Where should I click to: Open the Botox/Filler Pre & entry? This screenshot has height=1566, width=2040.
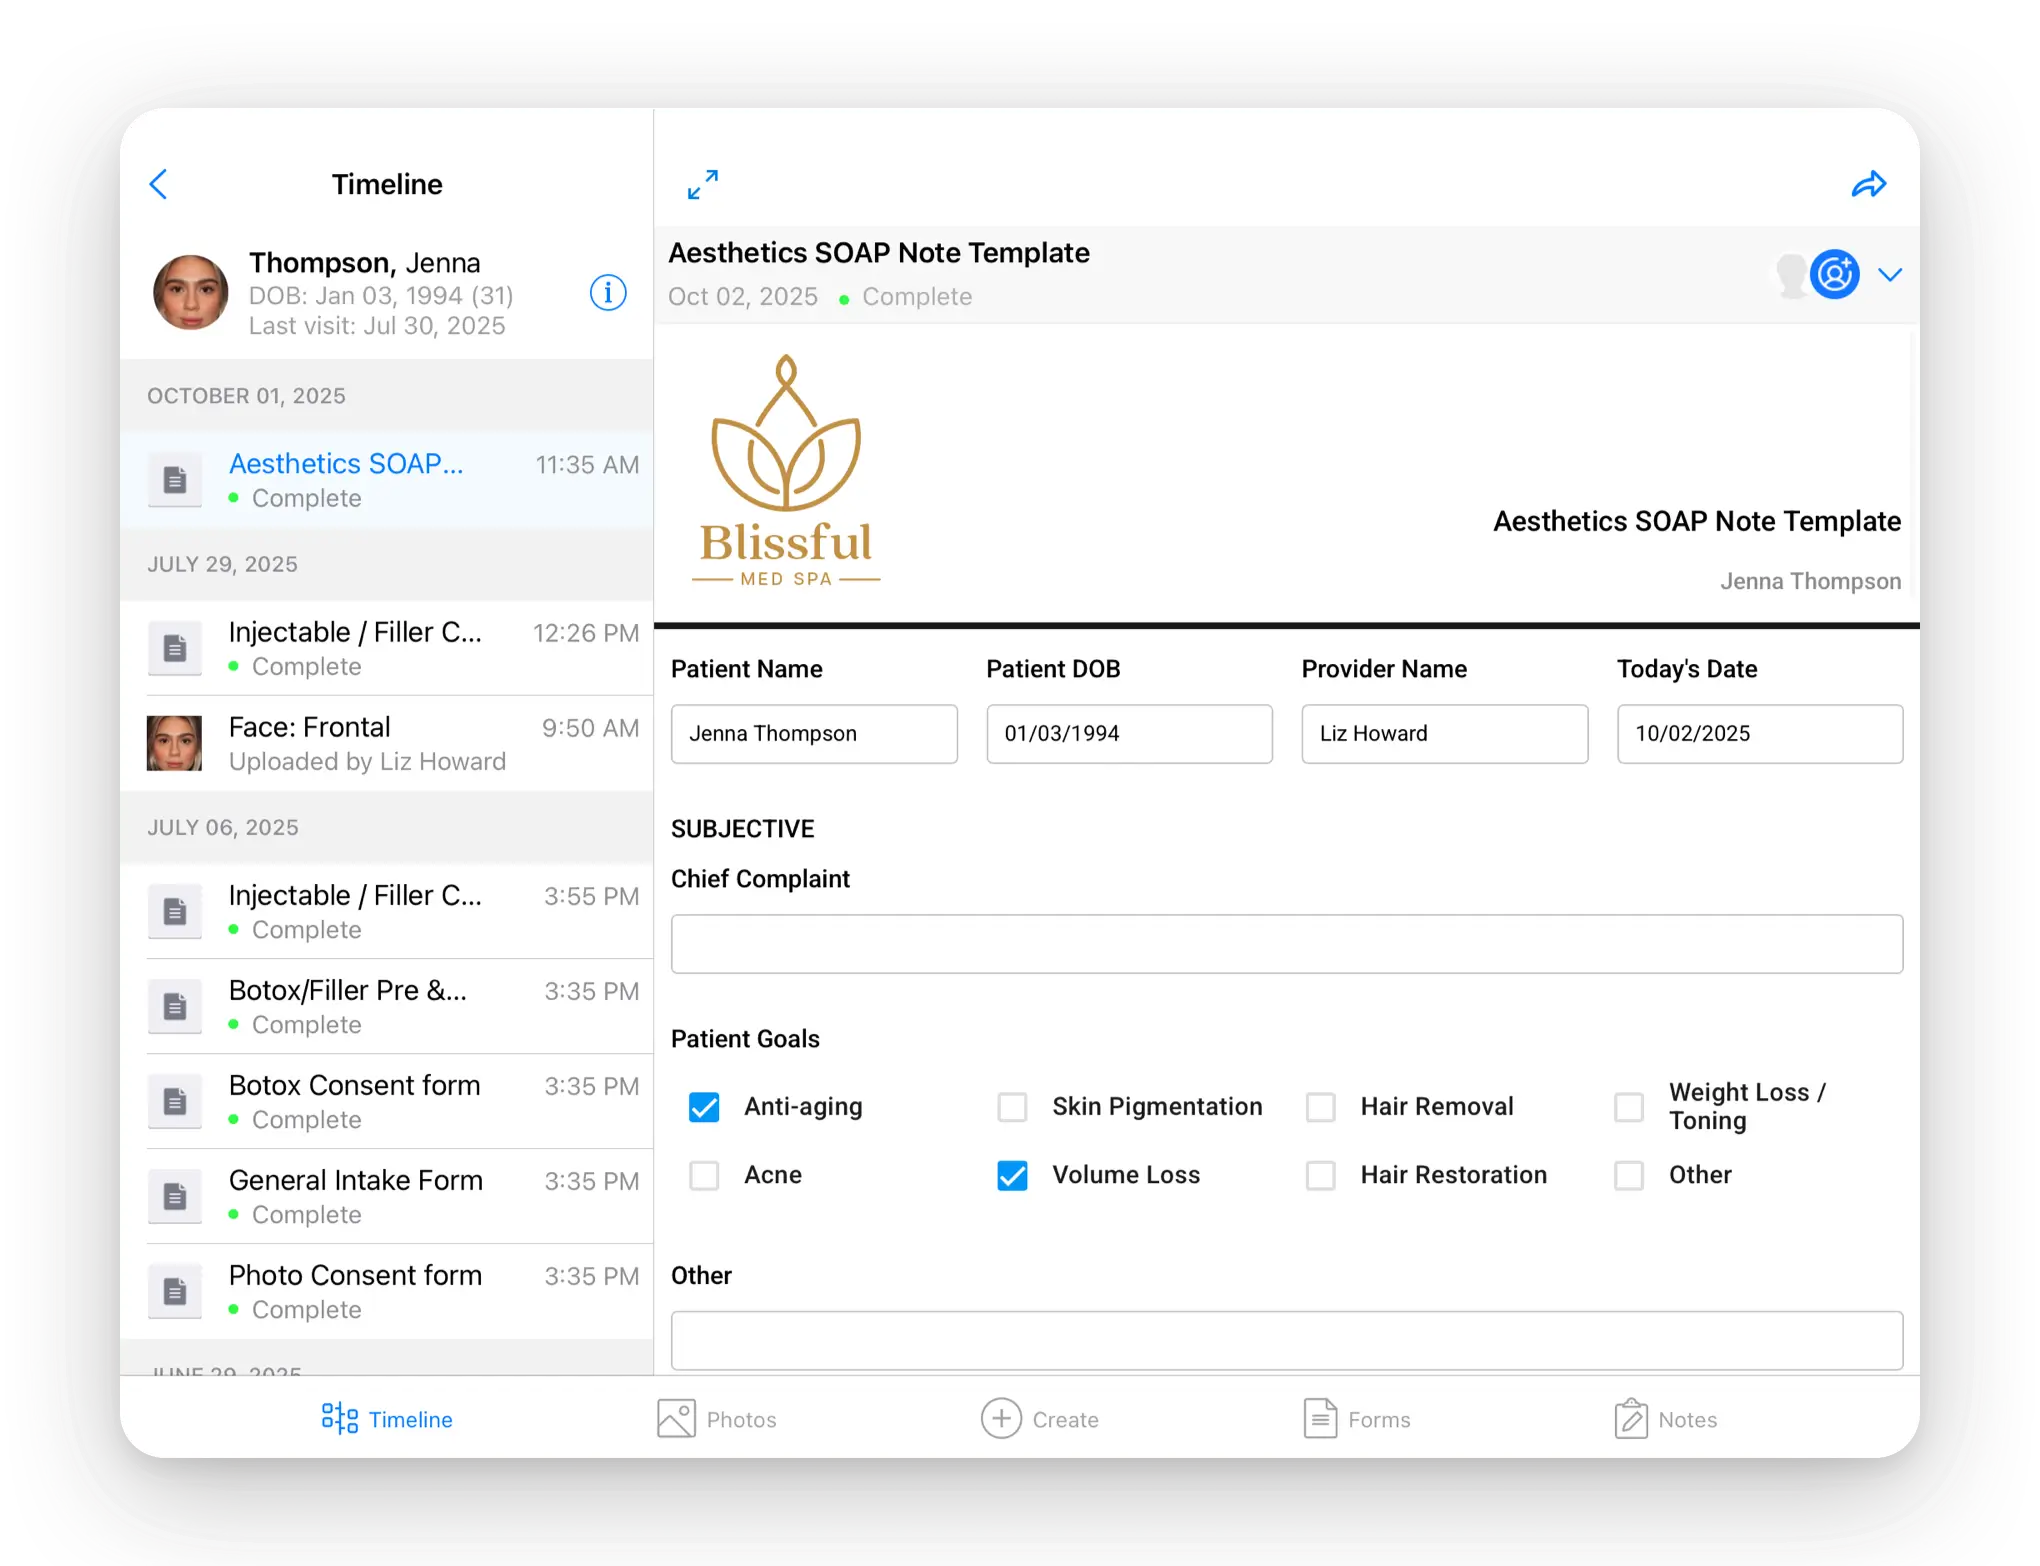pyautogui.click(x=386, y=1006)
